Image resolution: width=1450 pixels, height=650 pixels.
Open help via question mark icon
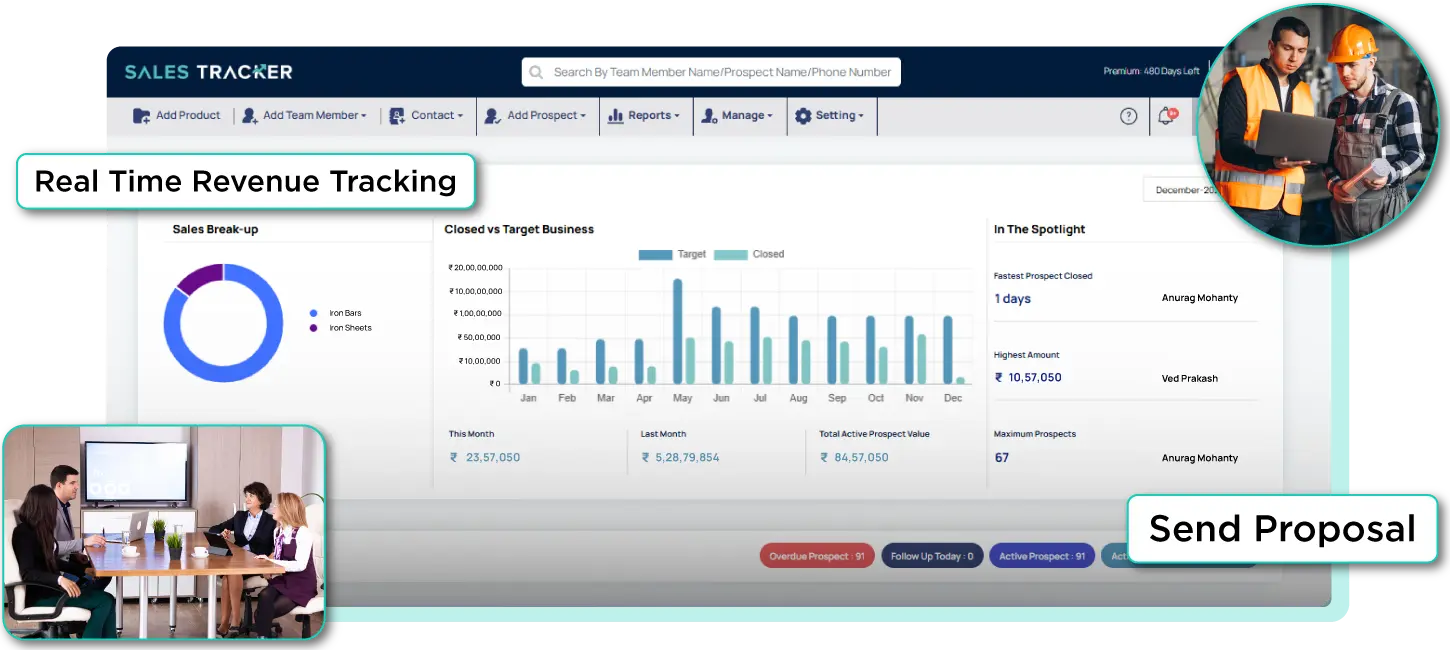click(1128, 116)
